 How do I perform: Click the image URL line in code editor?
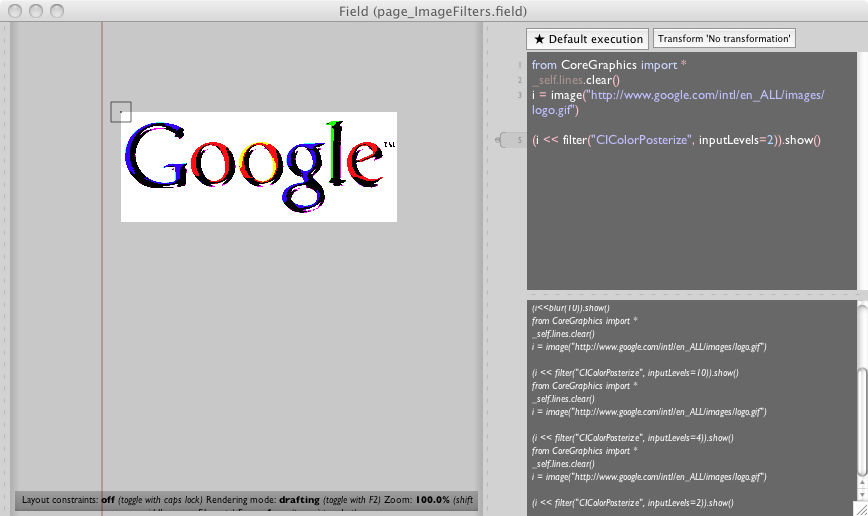[x=678, y=96]
